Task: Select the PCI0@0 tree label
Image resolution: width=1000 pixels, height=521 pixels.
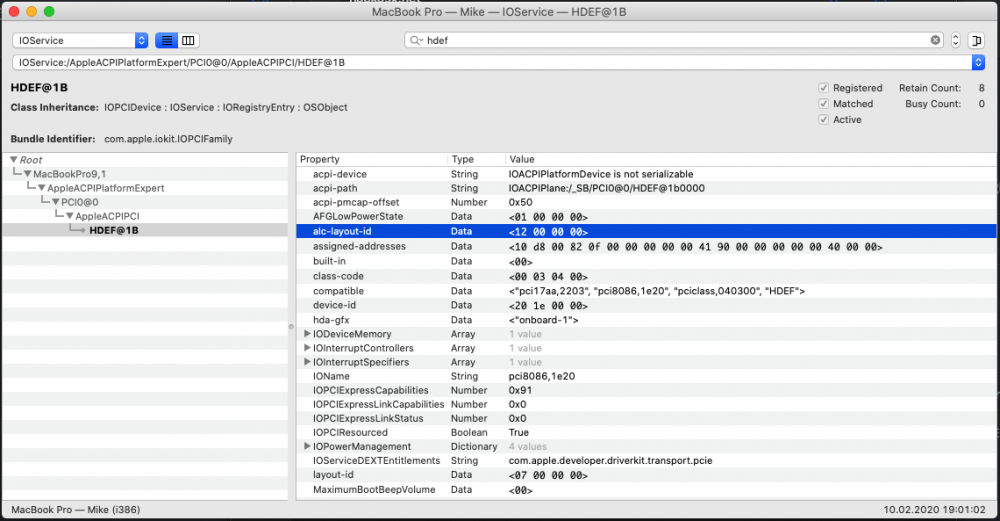Action: point(80,202)
